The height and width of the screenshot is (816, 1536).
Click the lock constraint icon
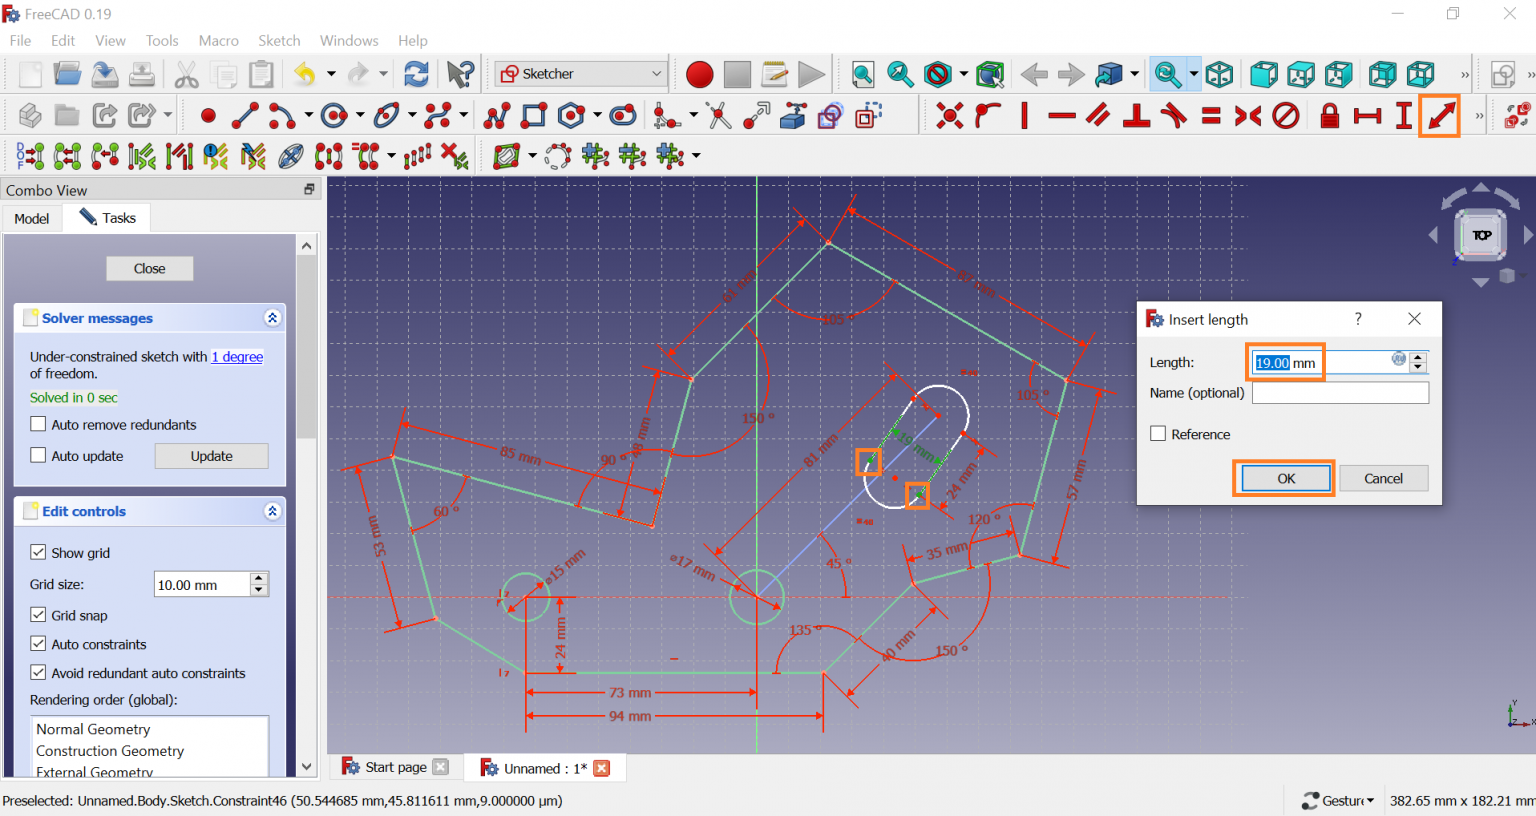1329,116
